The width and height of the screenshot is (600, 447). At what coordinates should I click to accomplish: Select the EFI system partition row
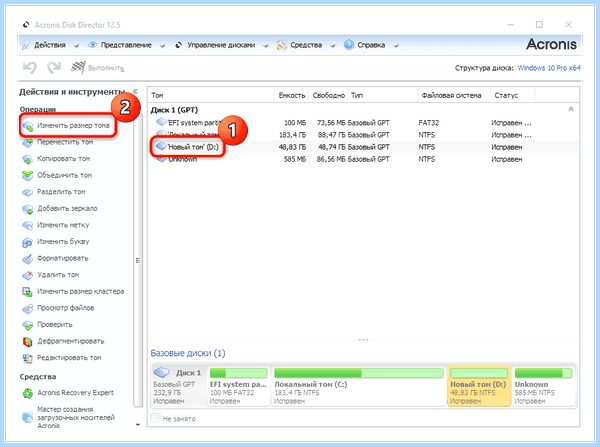click(364, 123)
